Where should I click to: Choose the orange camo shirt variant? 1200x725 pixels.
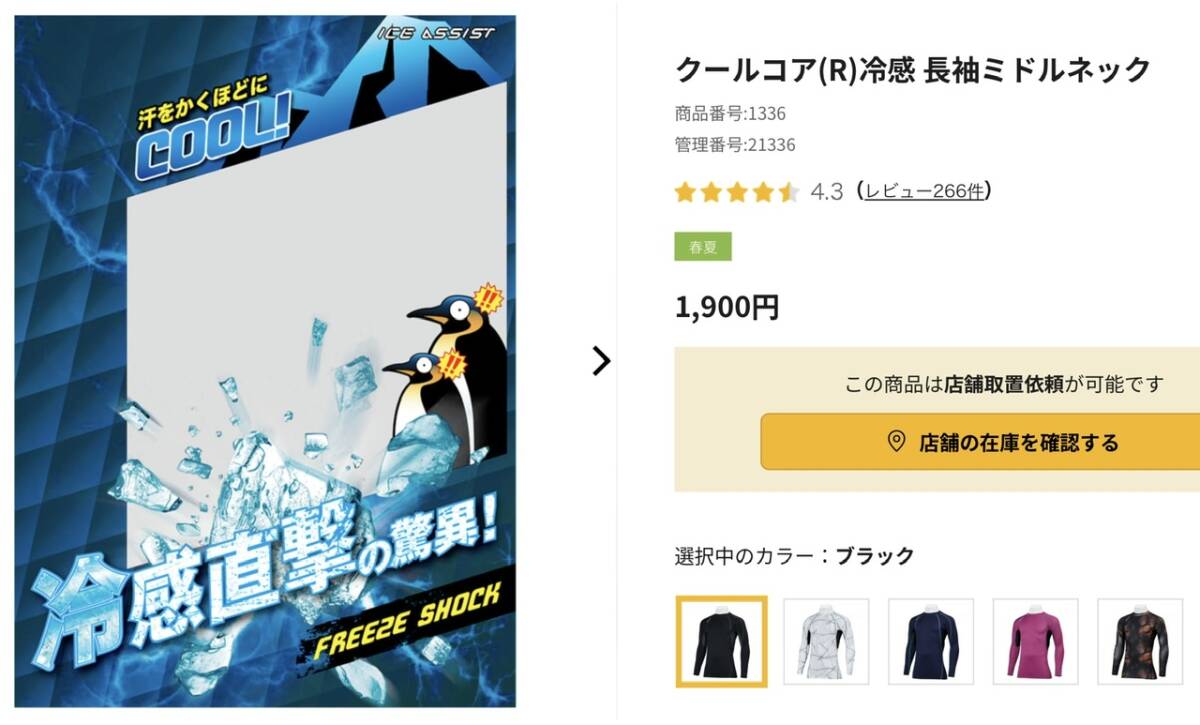click(1140, 641)
